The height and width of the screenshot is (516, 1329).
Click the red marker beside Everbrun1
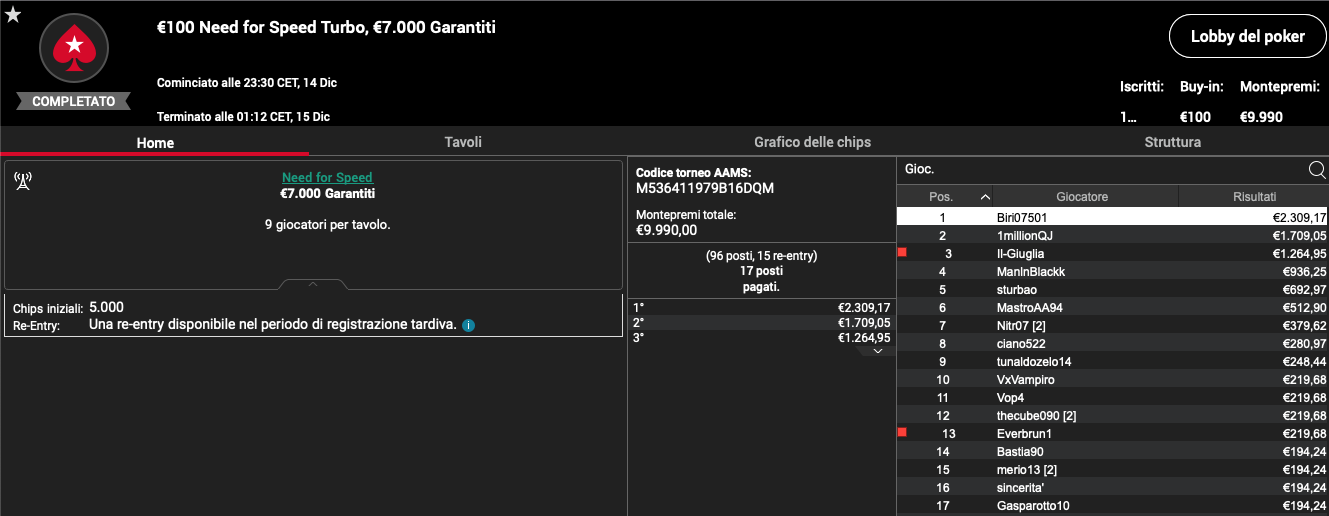[x=902, y=432]
